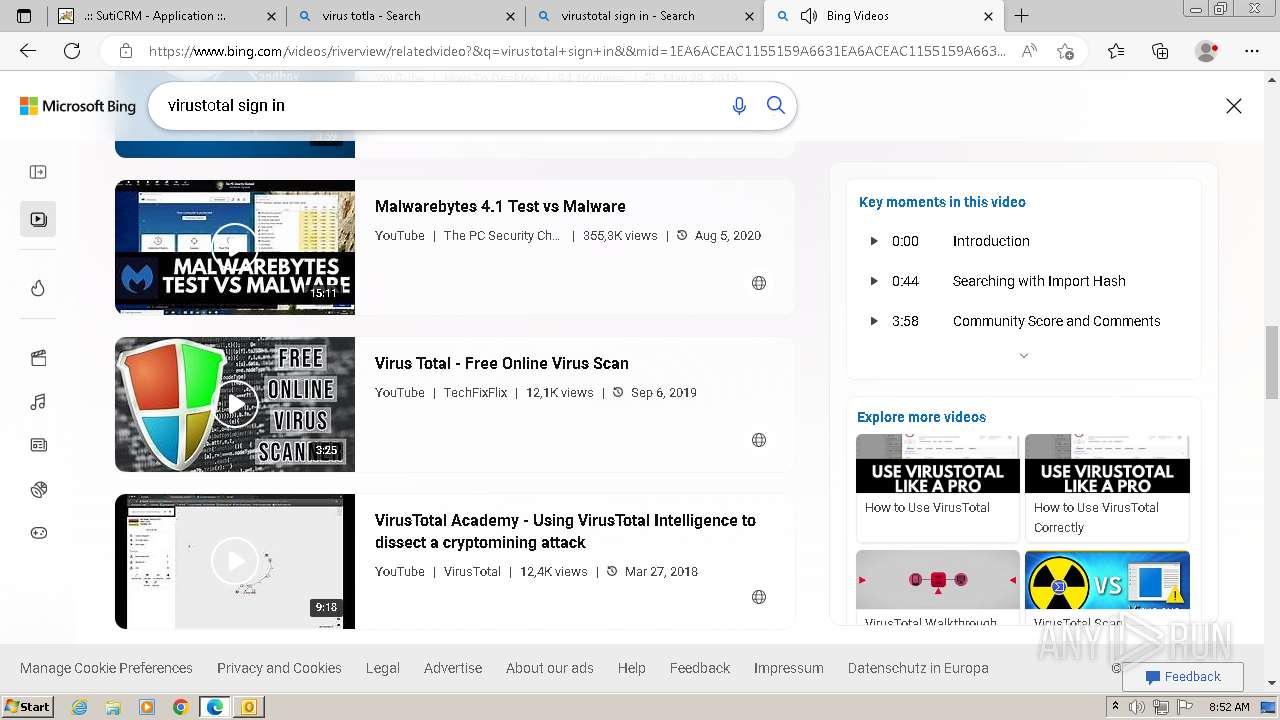Open Chrome from the taskbar
The width and height of the screenshot is (1280, 720).
180,707
